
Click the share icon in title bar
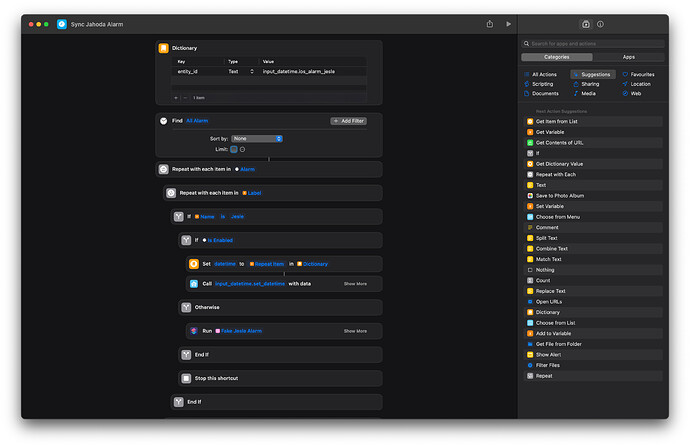[490, 24]
